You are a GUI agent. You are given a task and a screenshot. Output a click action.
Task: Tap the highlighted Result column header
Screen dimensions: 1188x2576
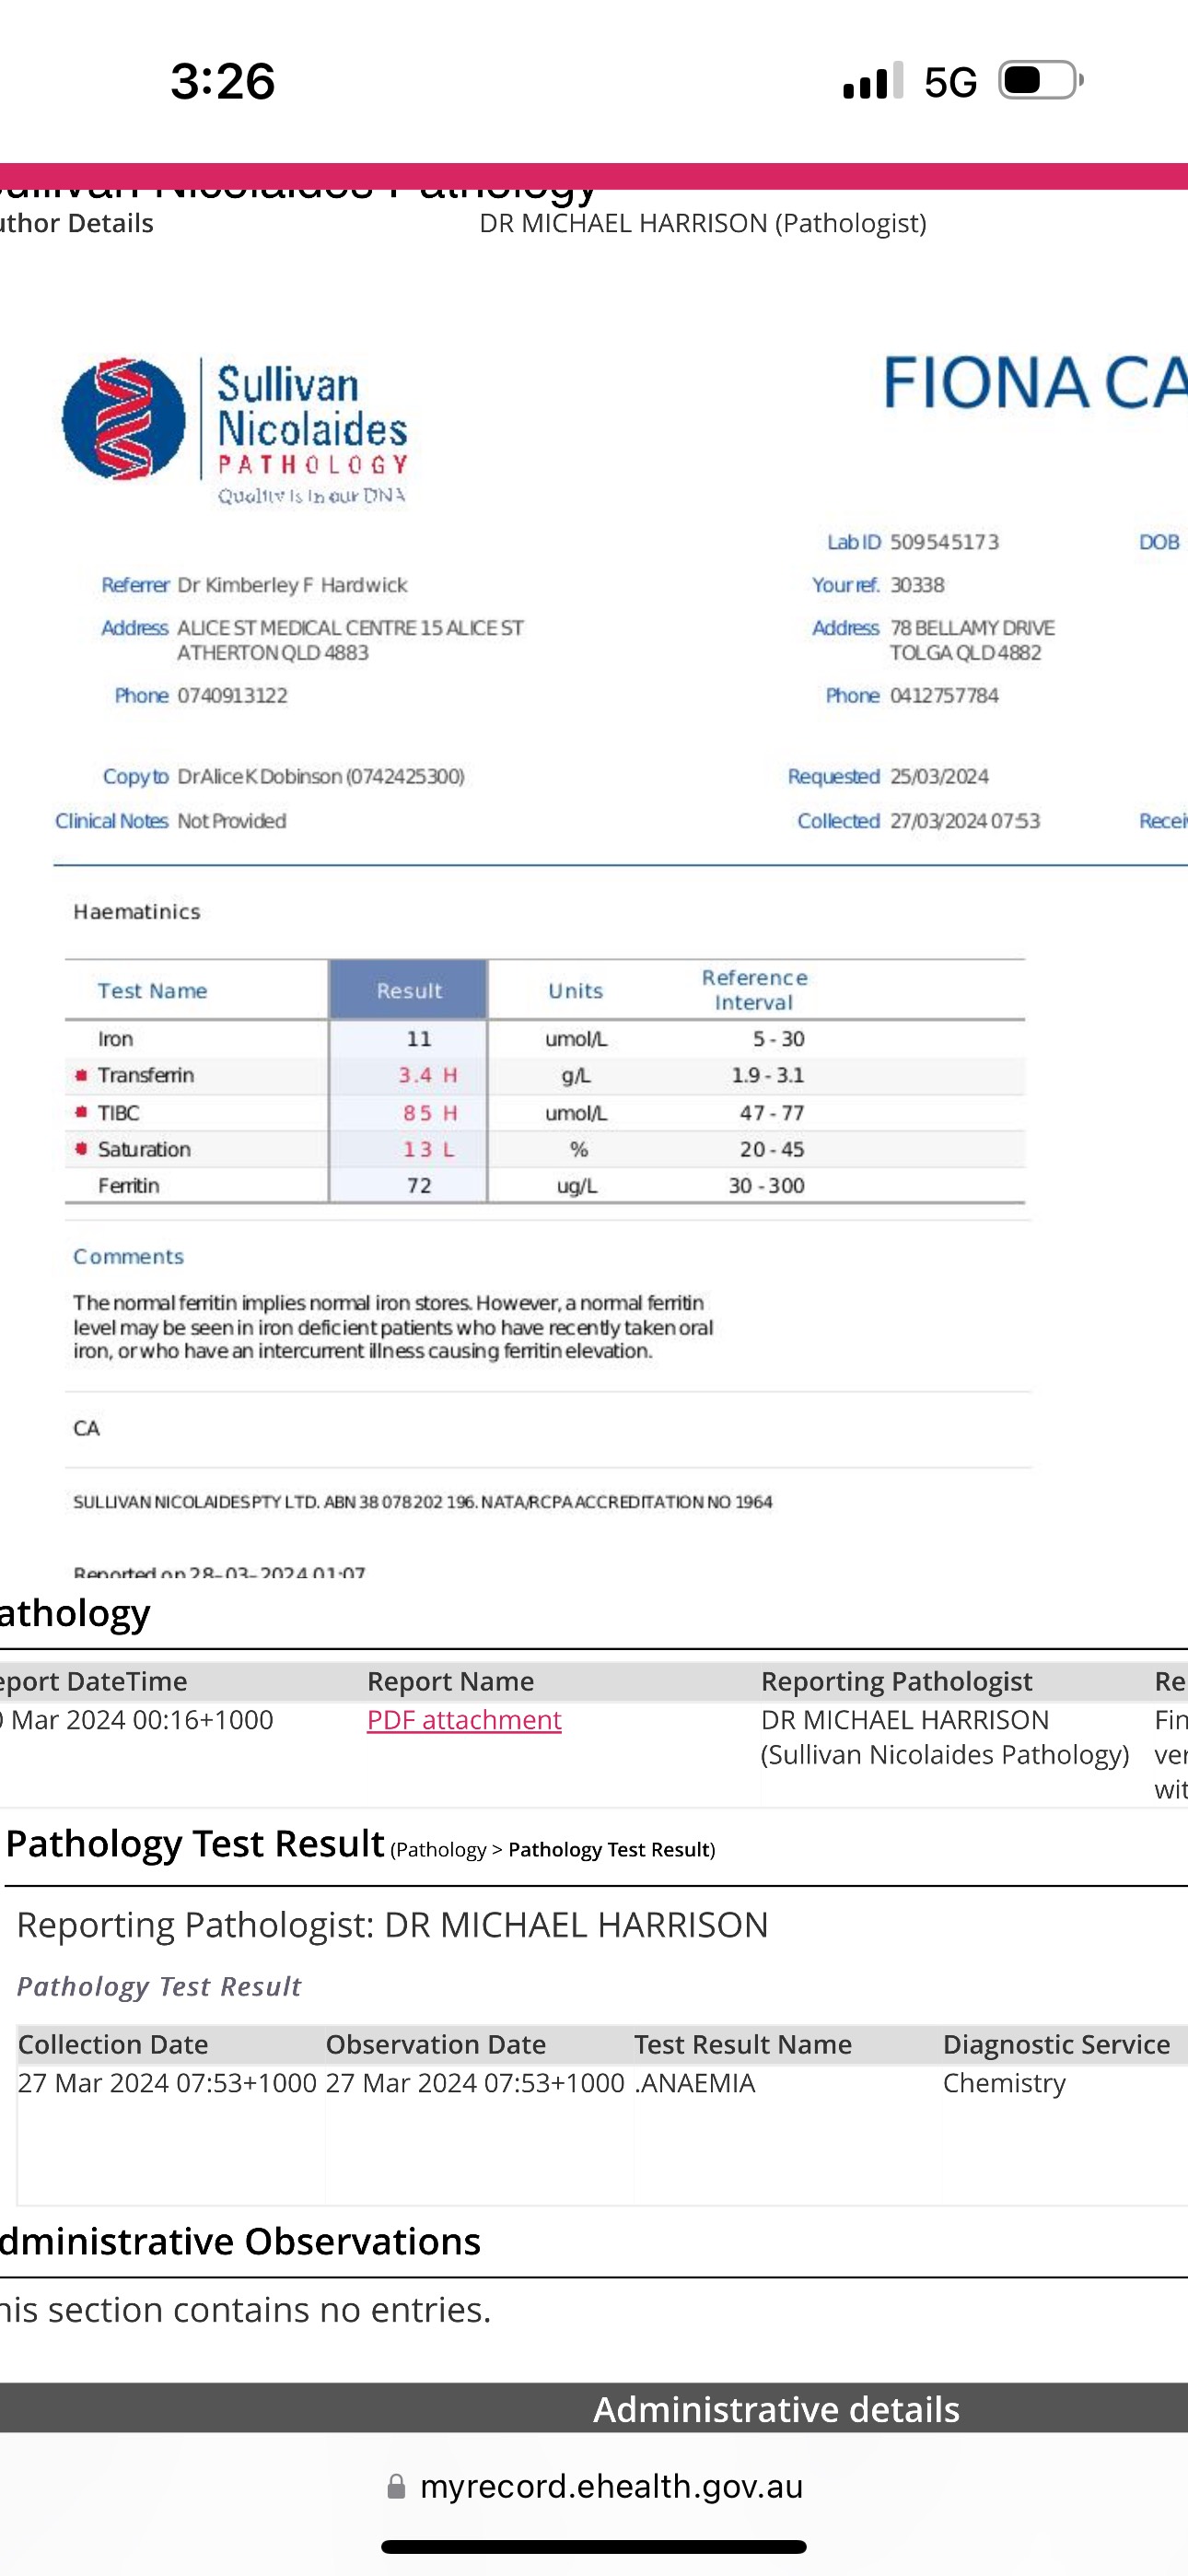click(x=408, y=991)
